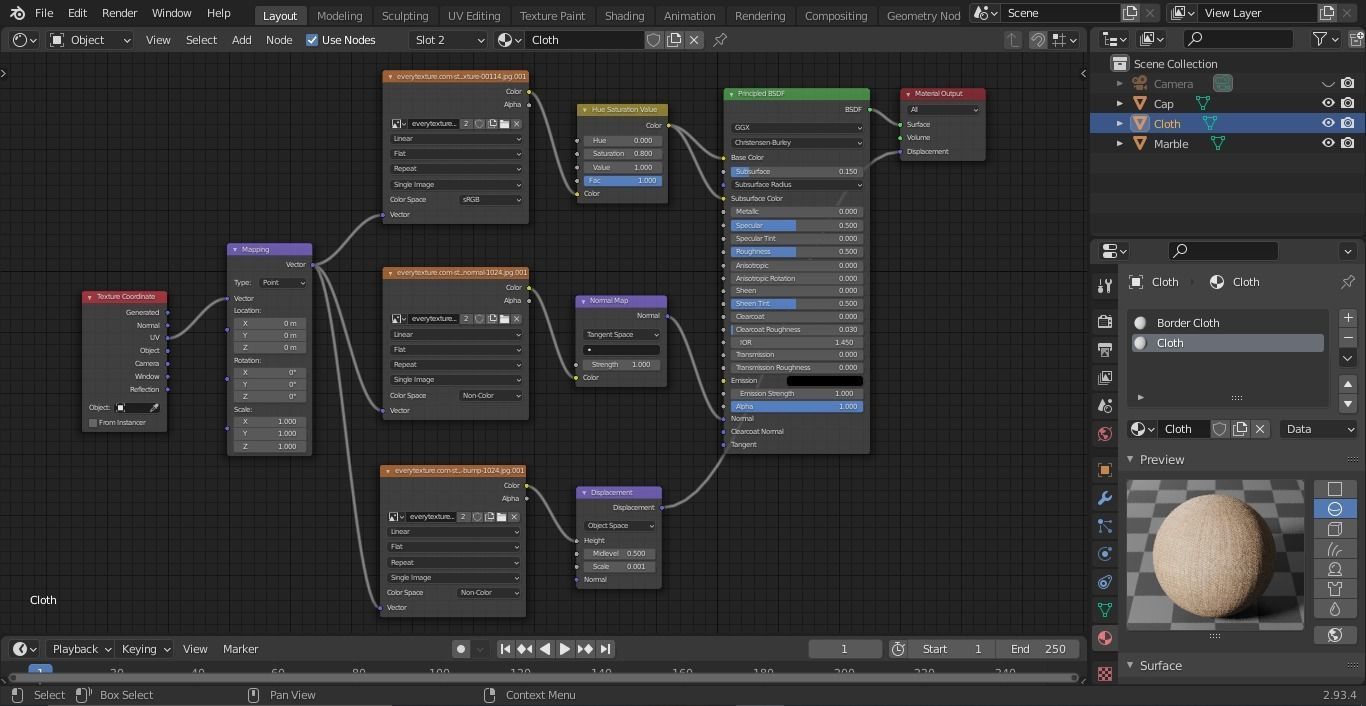Open the Render menu

pos(119,13)
